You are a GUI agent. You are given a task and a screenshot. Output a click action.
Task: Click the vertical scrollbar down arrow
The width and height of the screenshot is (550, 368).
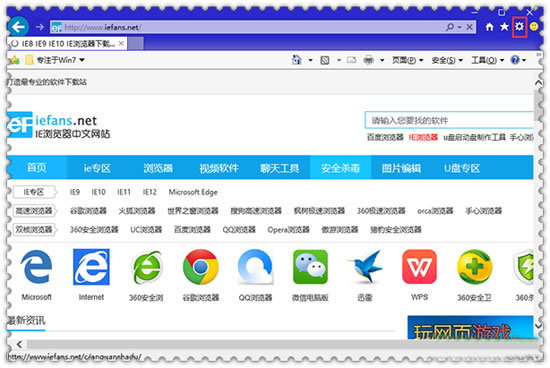coord(538,326)
